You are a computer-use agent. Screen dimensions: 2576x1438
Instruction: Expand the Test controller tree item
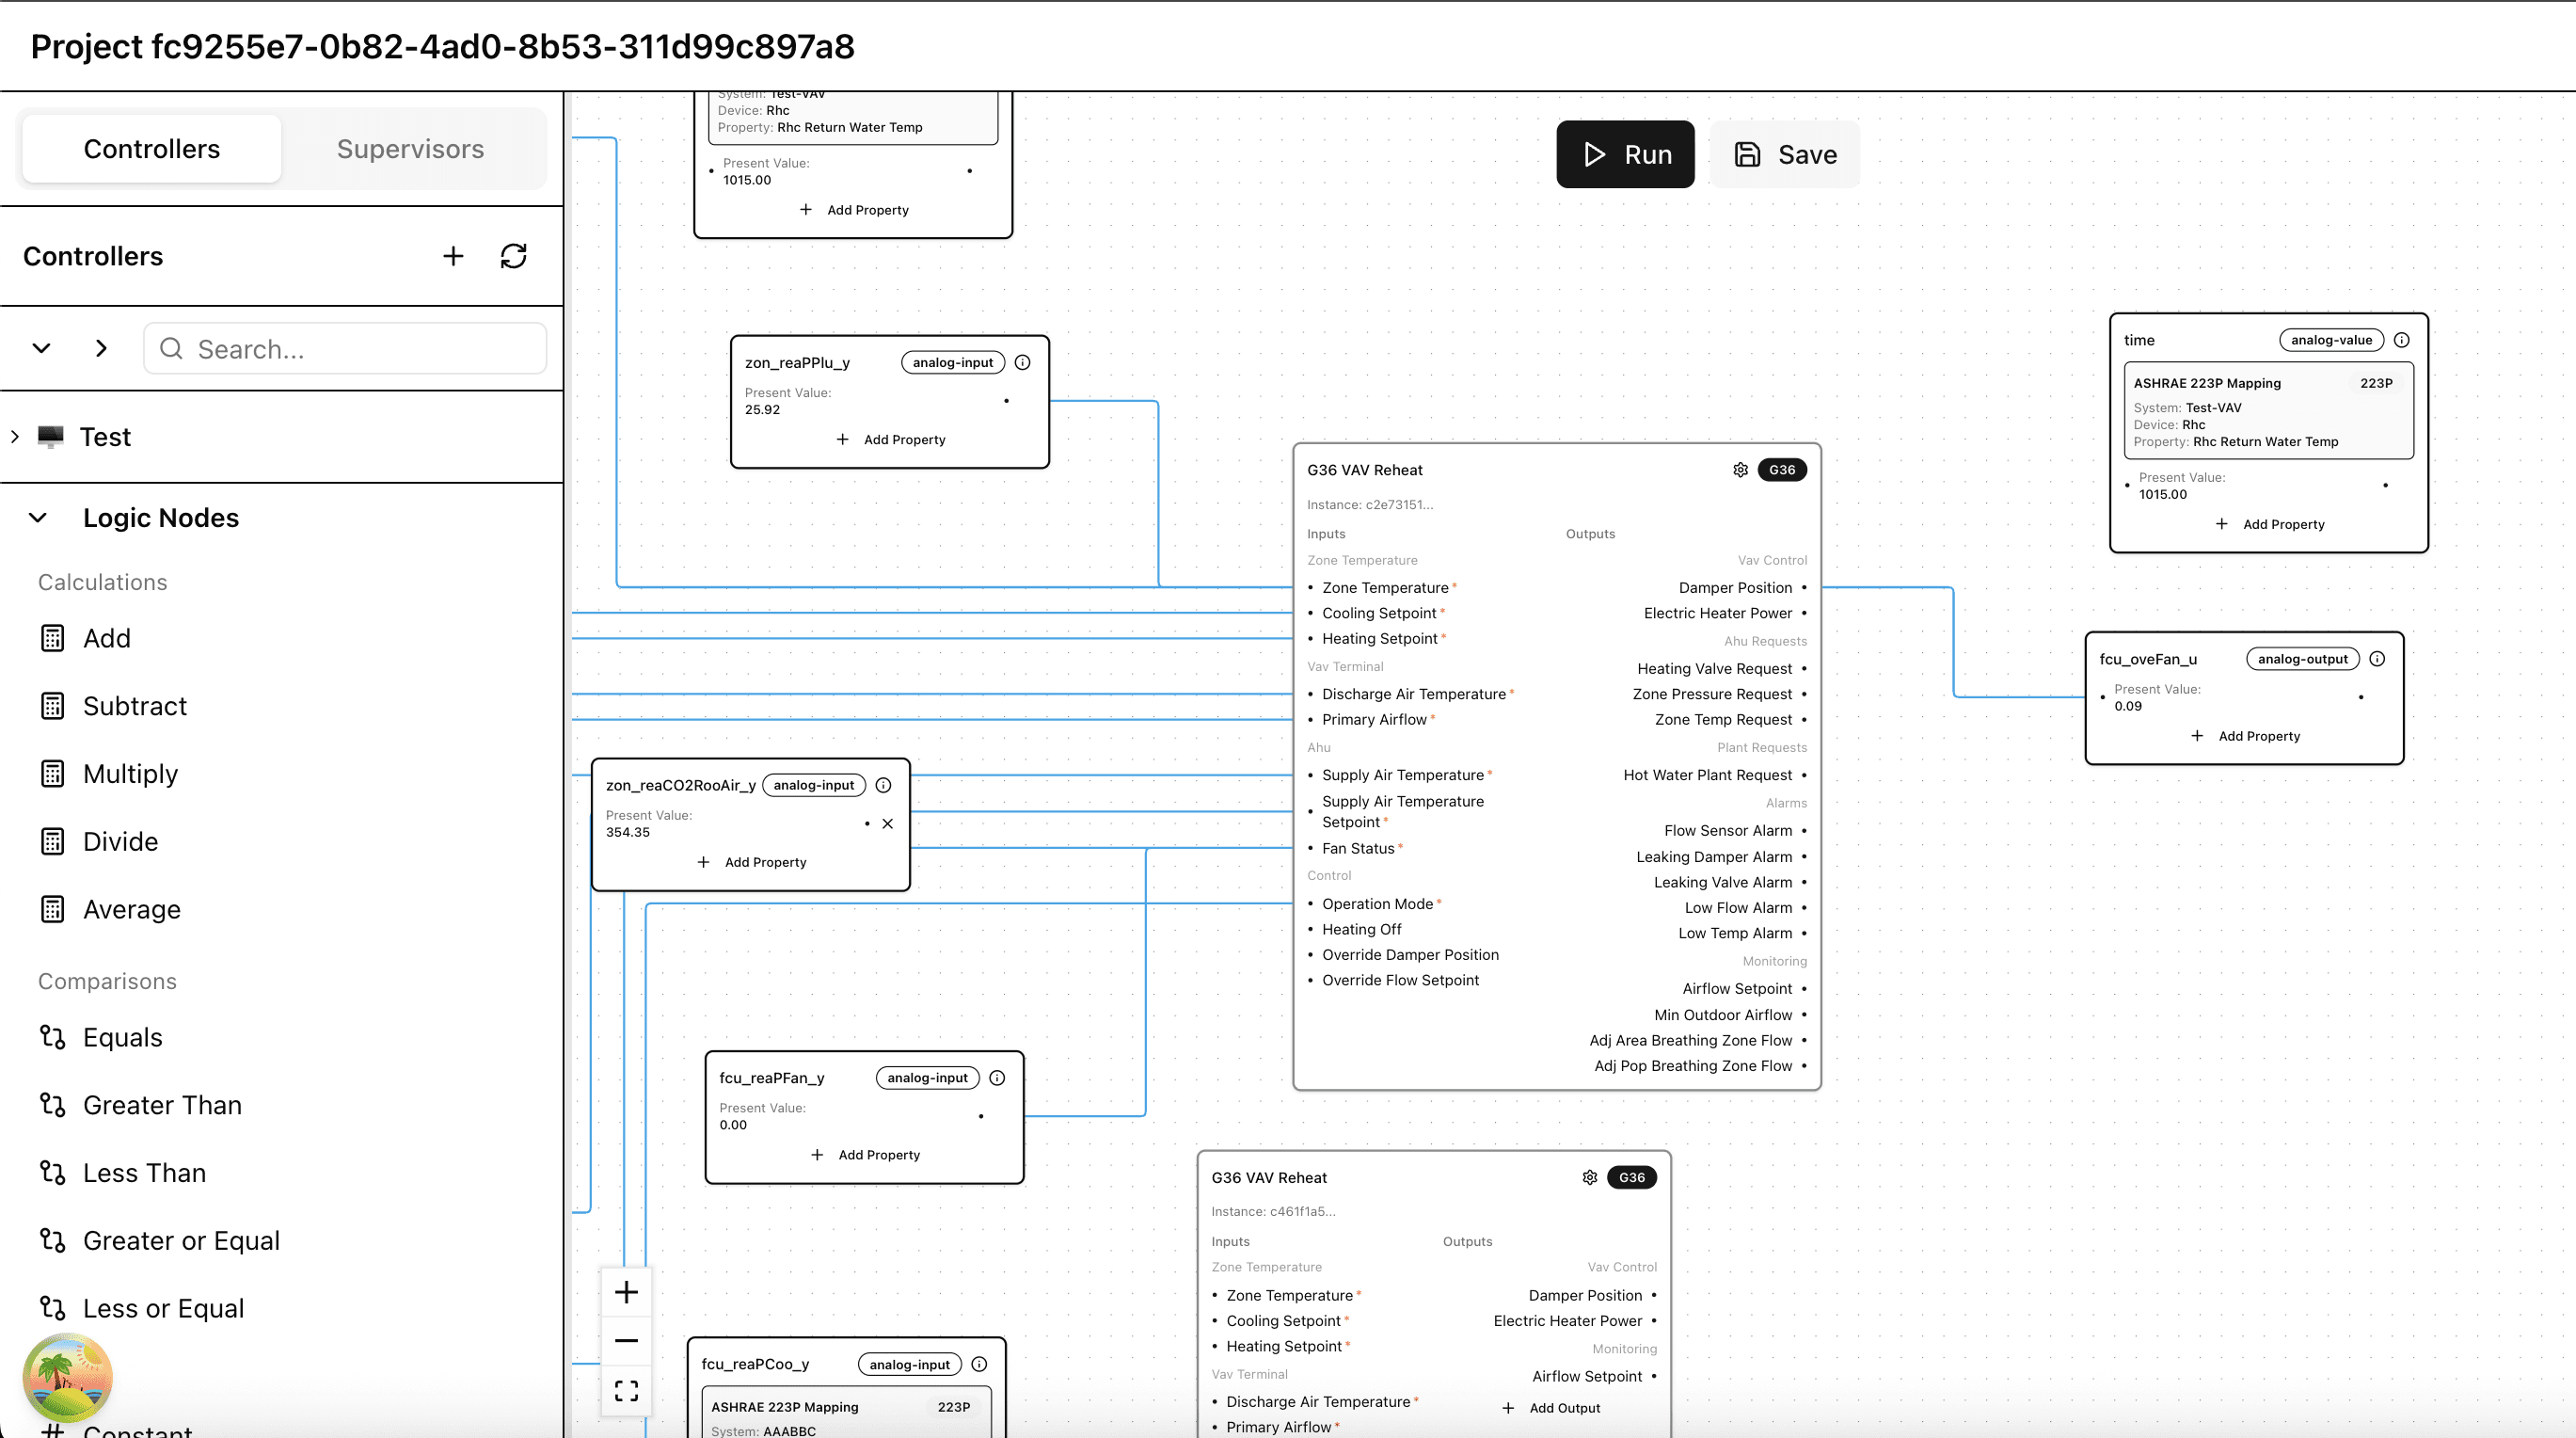15,437
